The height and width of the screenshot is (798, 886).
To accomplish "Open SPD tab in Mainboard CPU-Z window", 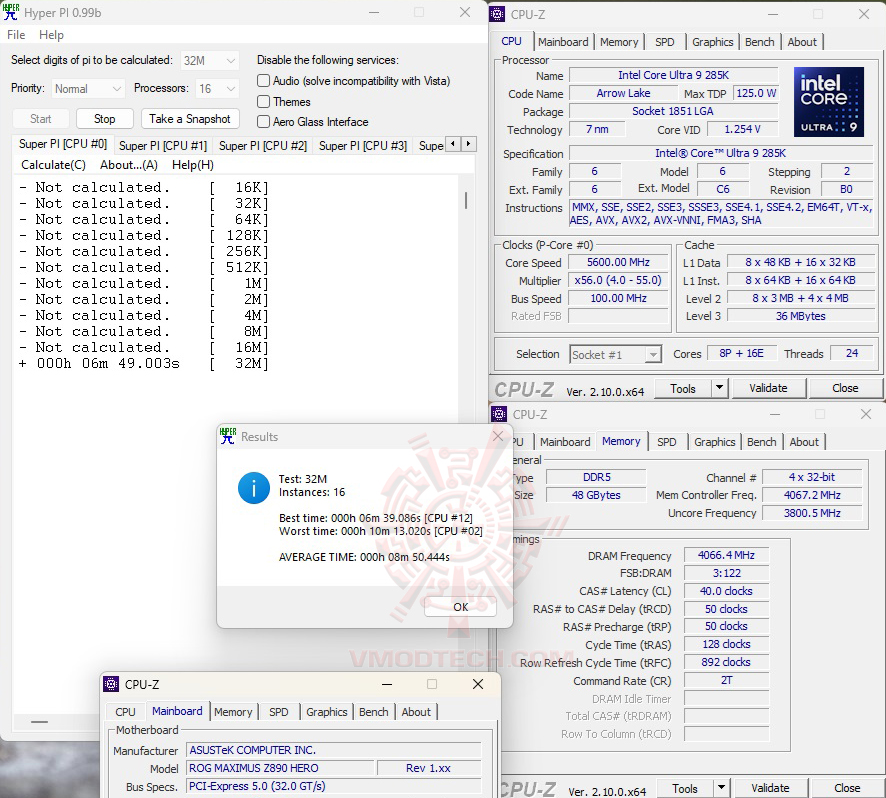I will [x=279, y=712].
